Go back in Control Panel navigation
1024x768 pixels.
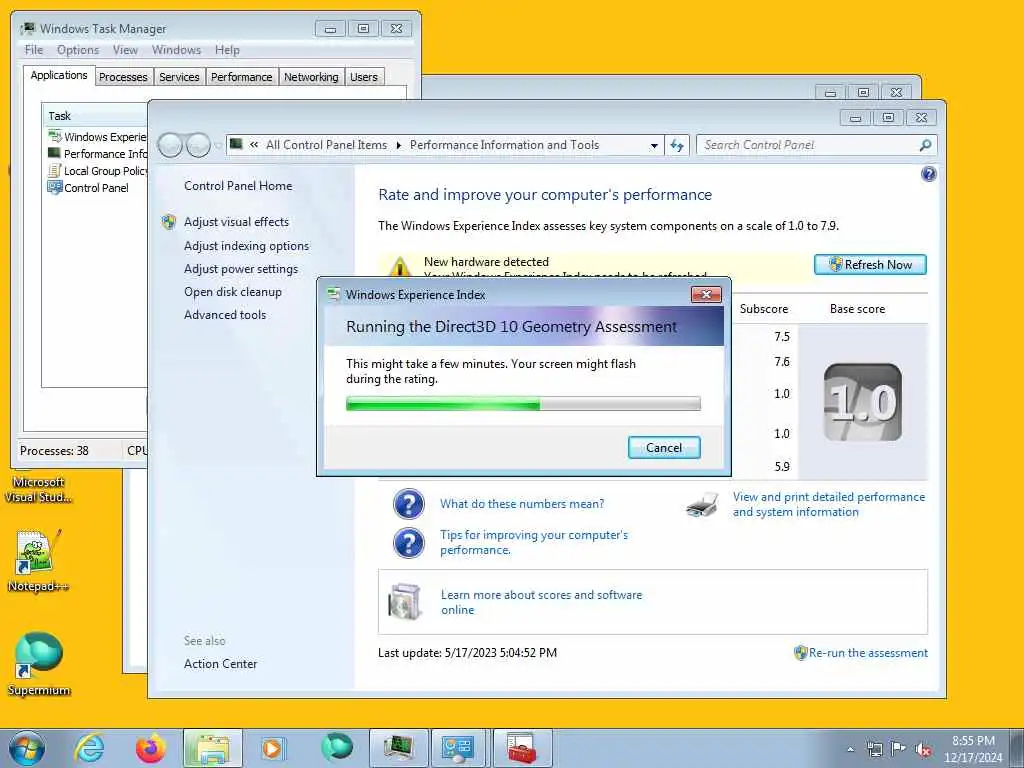(x=170, y=145)
